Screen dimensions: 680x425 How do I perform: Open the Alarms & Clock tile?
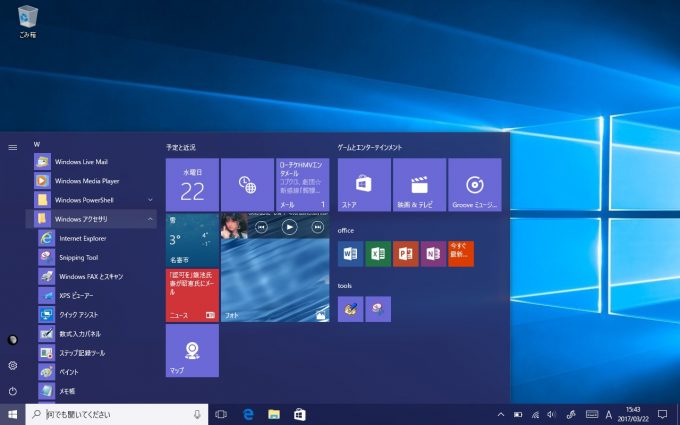click(247, 185)
